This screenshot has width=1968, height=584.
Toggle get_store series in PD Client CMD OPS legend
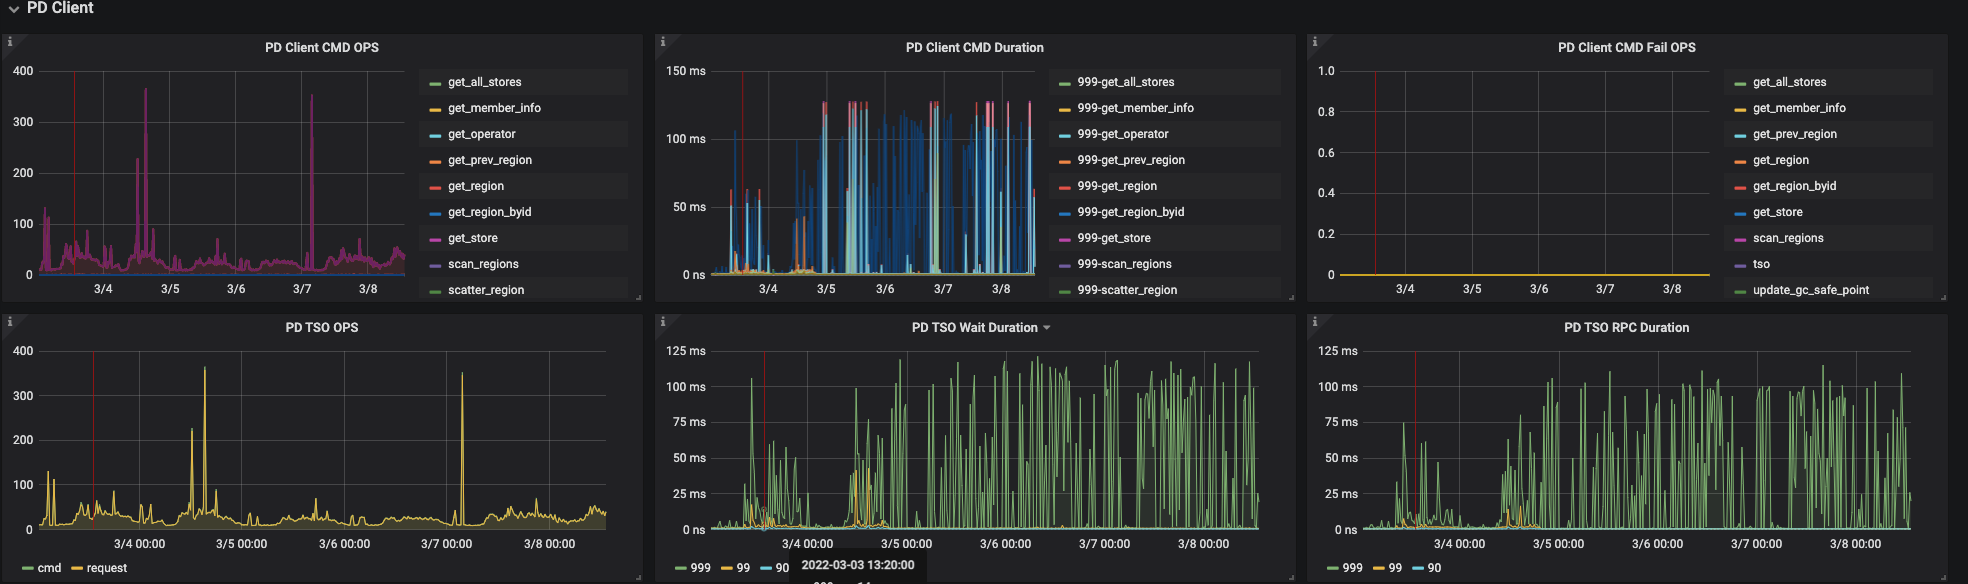pos(472,238)
